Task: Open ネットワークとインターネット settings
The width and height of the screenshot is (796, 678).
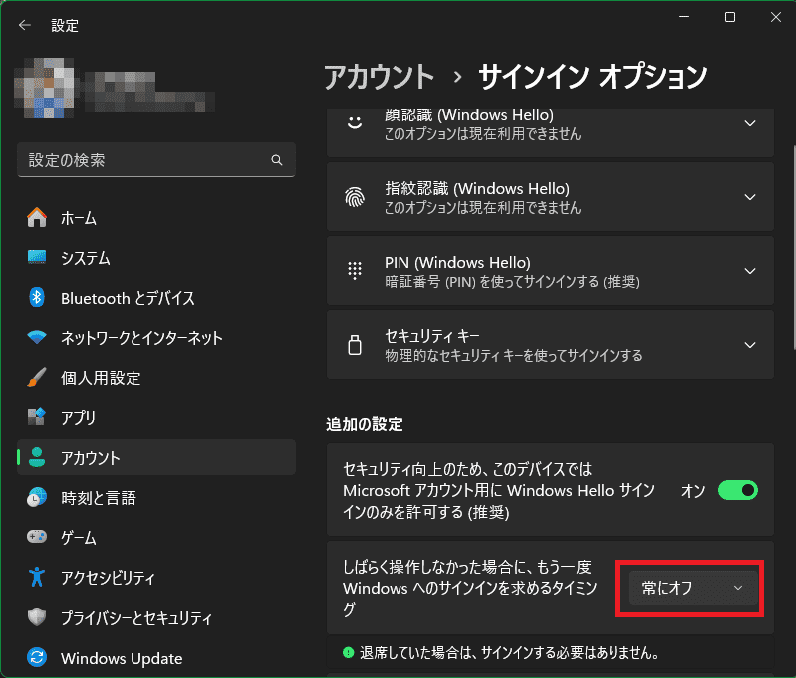Action: pyautogui.click(x=141, y=338)
